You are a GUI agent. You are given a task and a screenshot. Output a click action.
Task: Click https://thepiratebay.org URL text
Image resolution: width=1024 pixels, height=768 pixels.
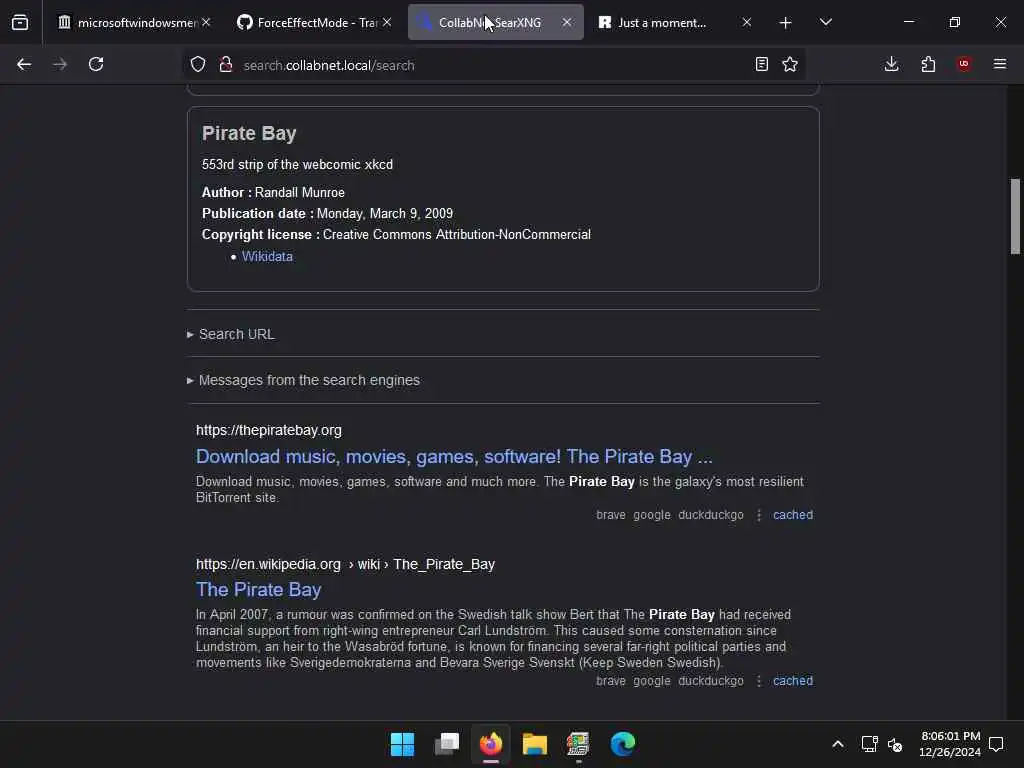[x=268, y=430]
